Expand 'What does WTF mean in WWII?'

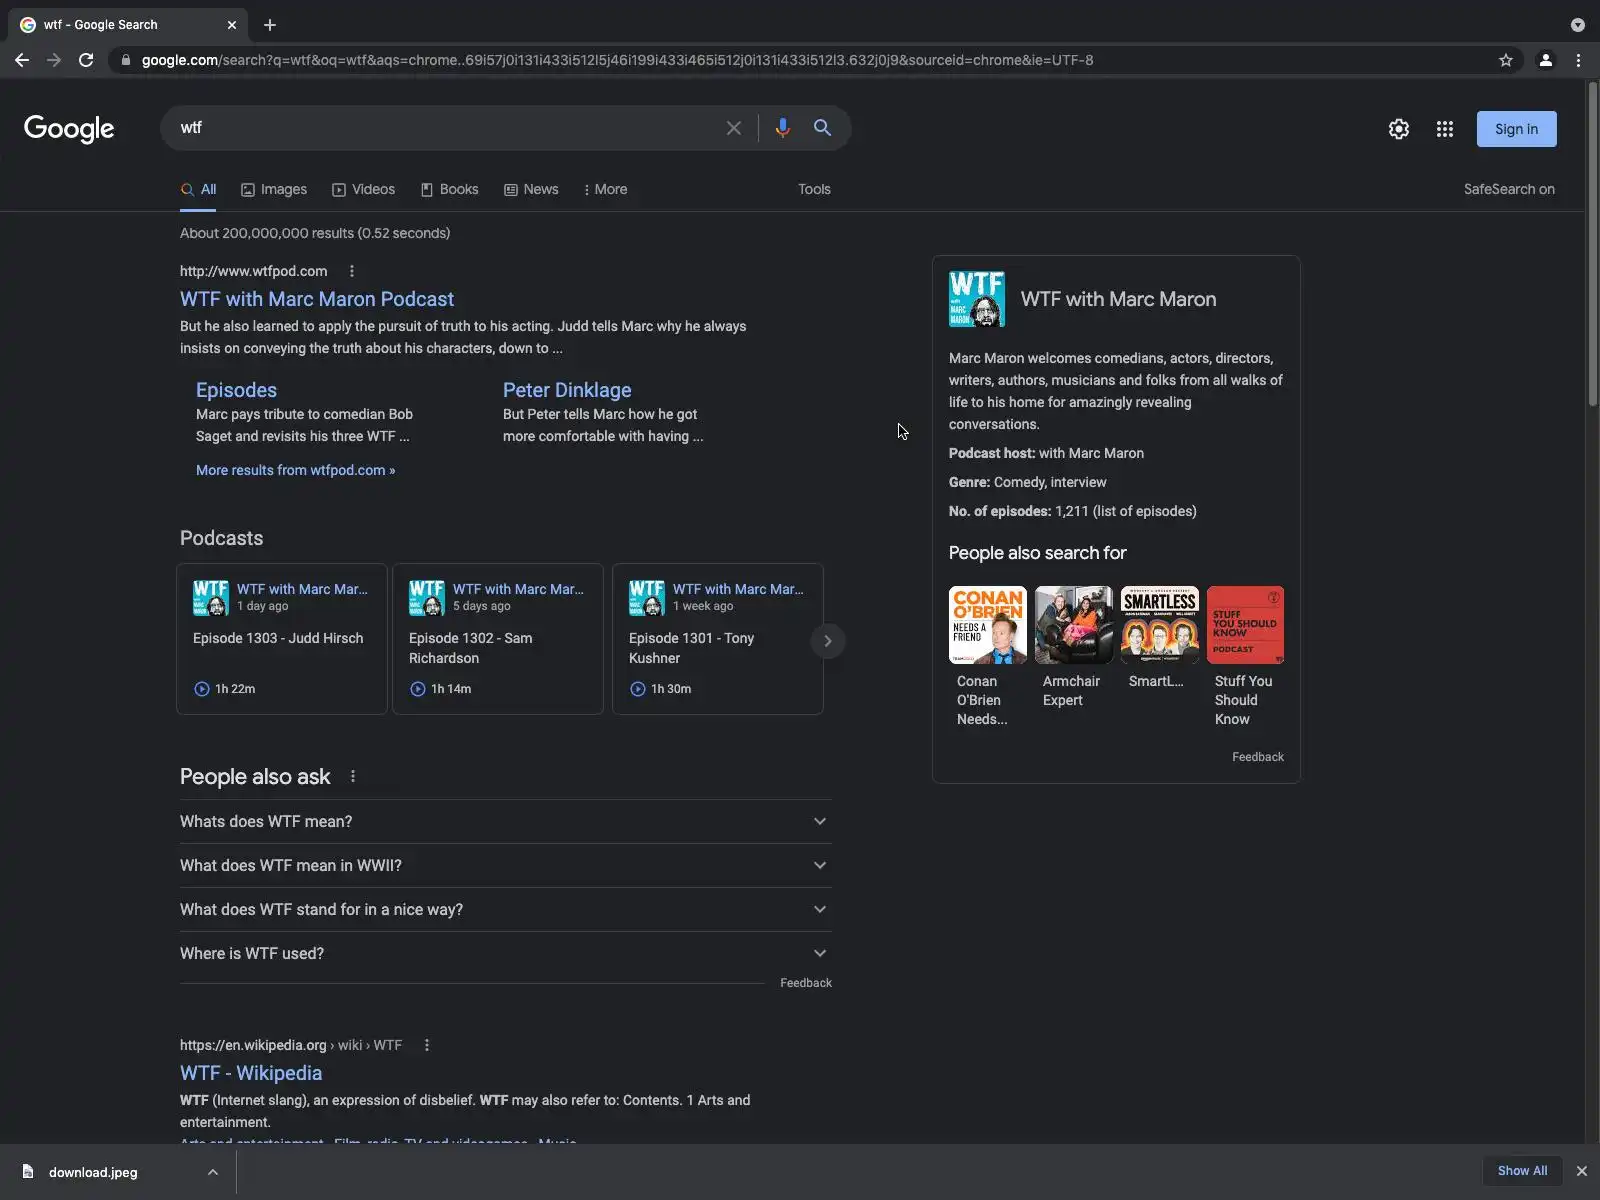coord(506,866)
